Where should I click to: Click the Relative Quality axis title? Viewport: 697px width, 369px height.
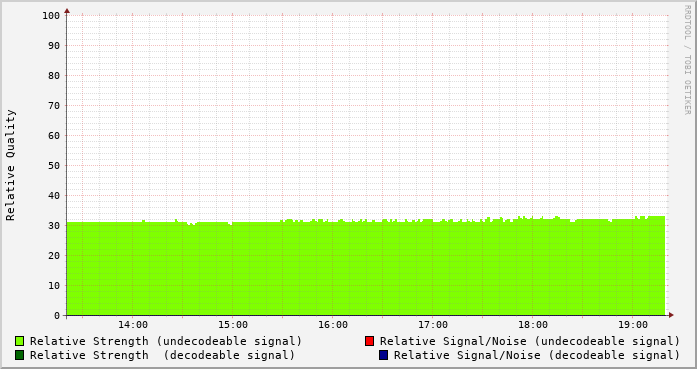click(11, 165)
